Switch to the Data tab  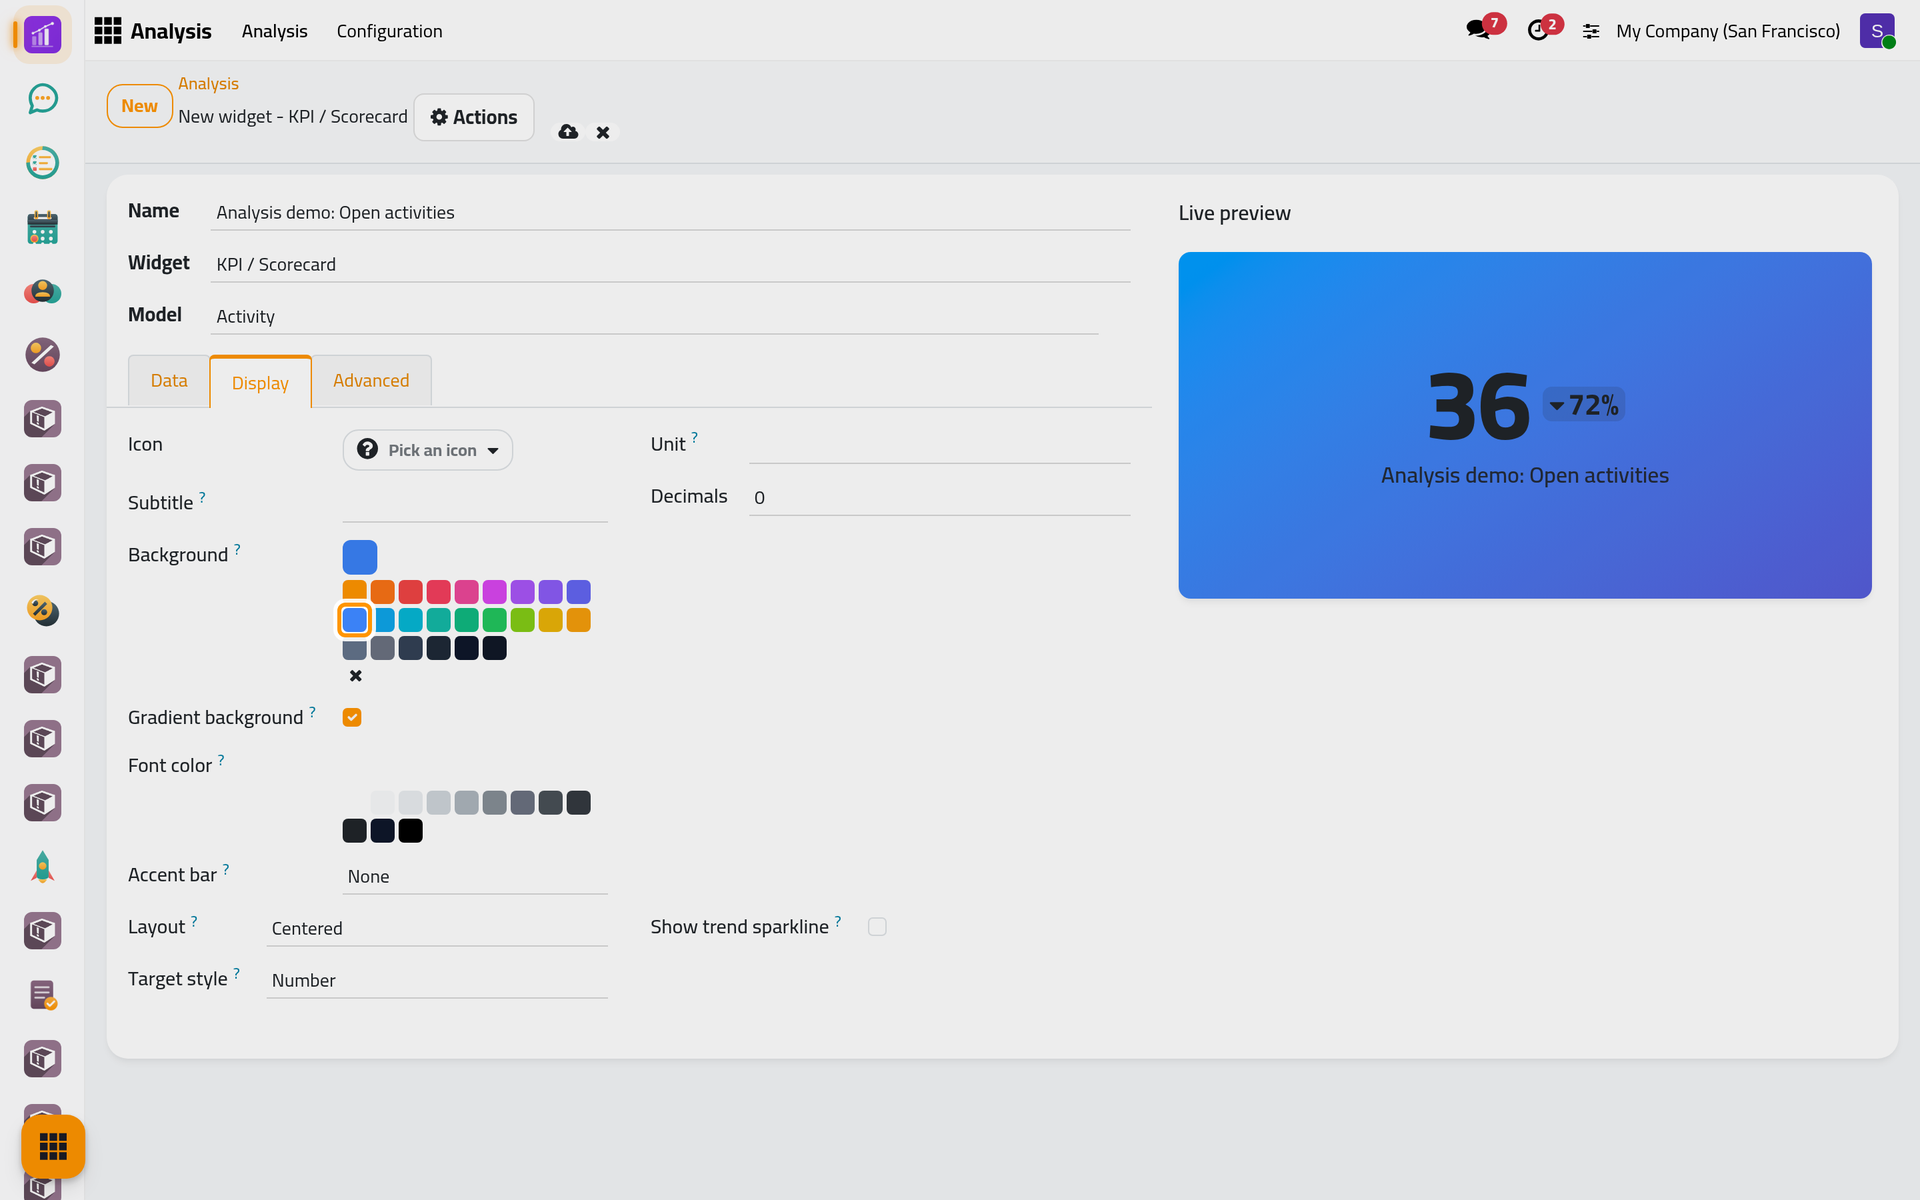point(169,381)
